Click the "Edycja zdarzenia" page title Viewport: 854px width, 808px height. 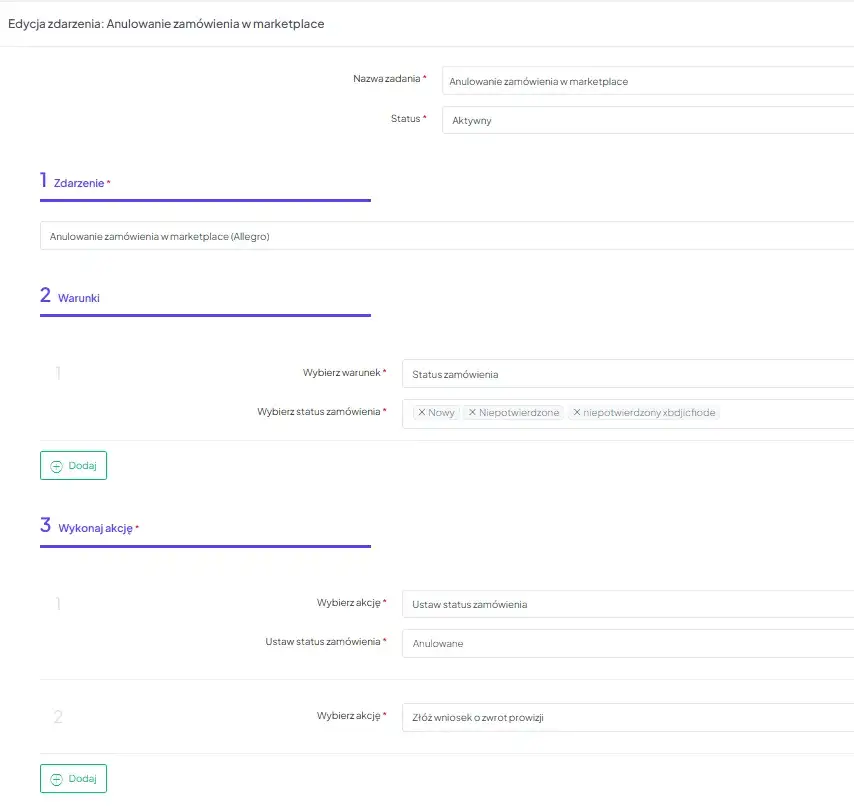click(x=166, y=24)
